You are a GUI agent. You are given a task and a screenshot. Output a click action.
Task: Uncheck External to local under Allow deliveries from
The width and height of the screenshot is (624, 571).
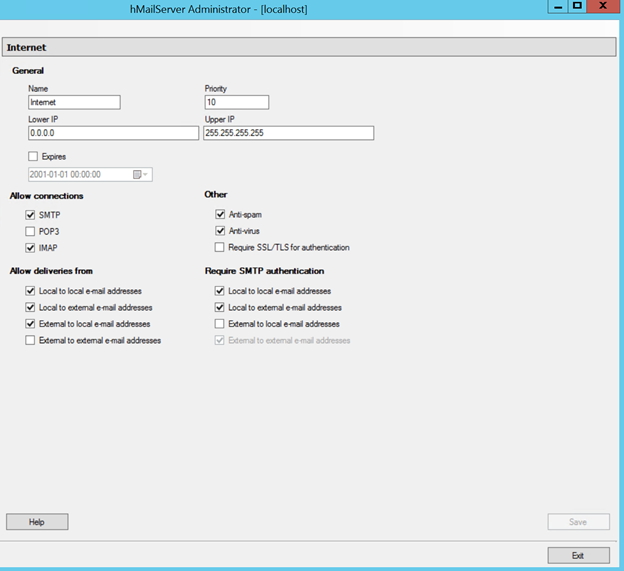[30, 324]
